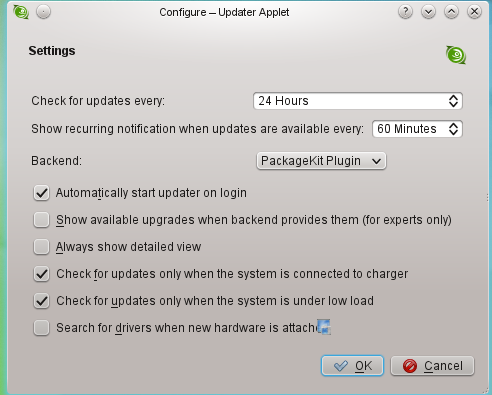Click the 'Check for updates every:' label
Screen dimensions: 492x395
pyautogui.click(x=98, y=101)
